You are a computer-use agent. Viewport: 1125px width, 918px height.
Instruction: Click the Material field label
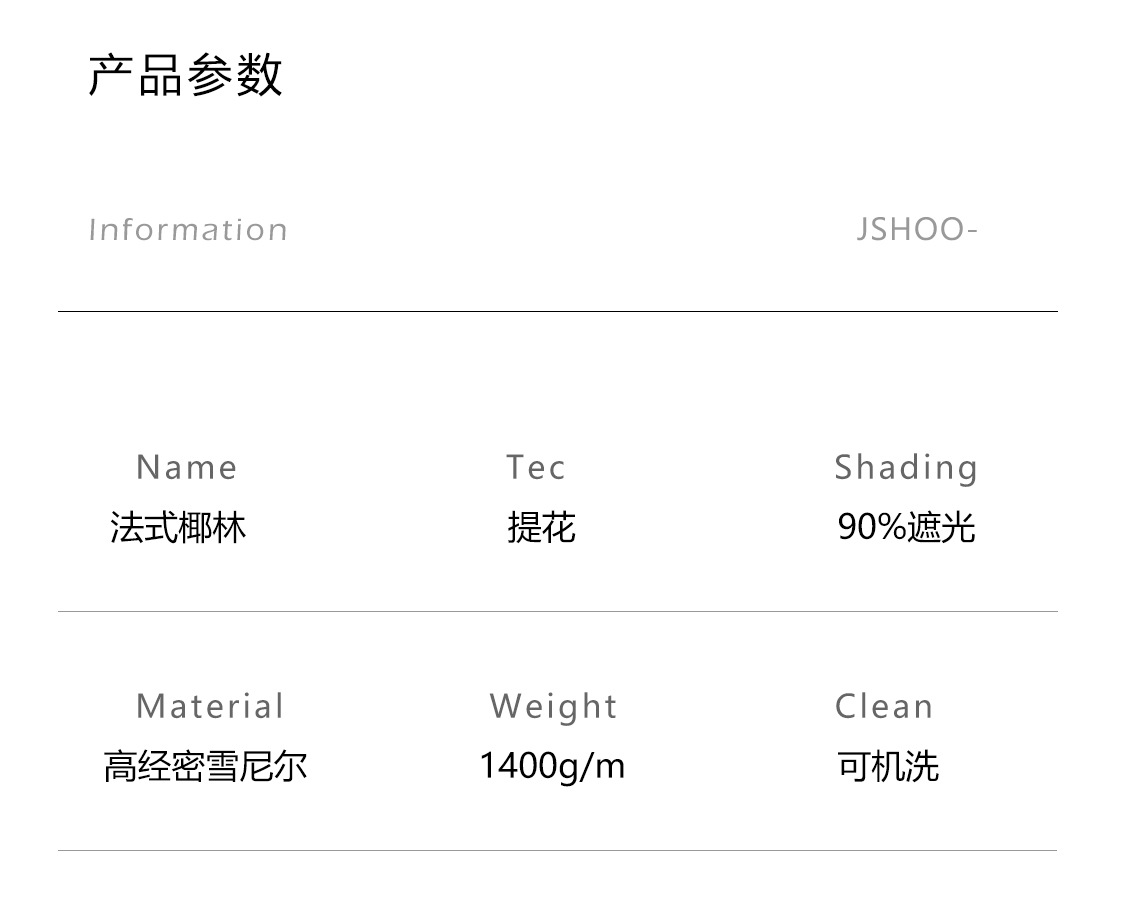click(x=210, y=706)
